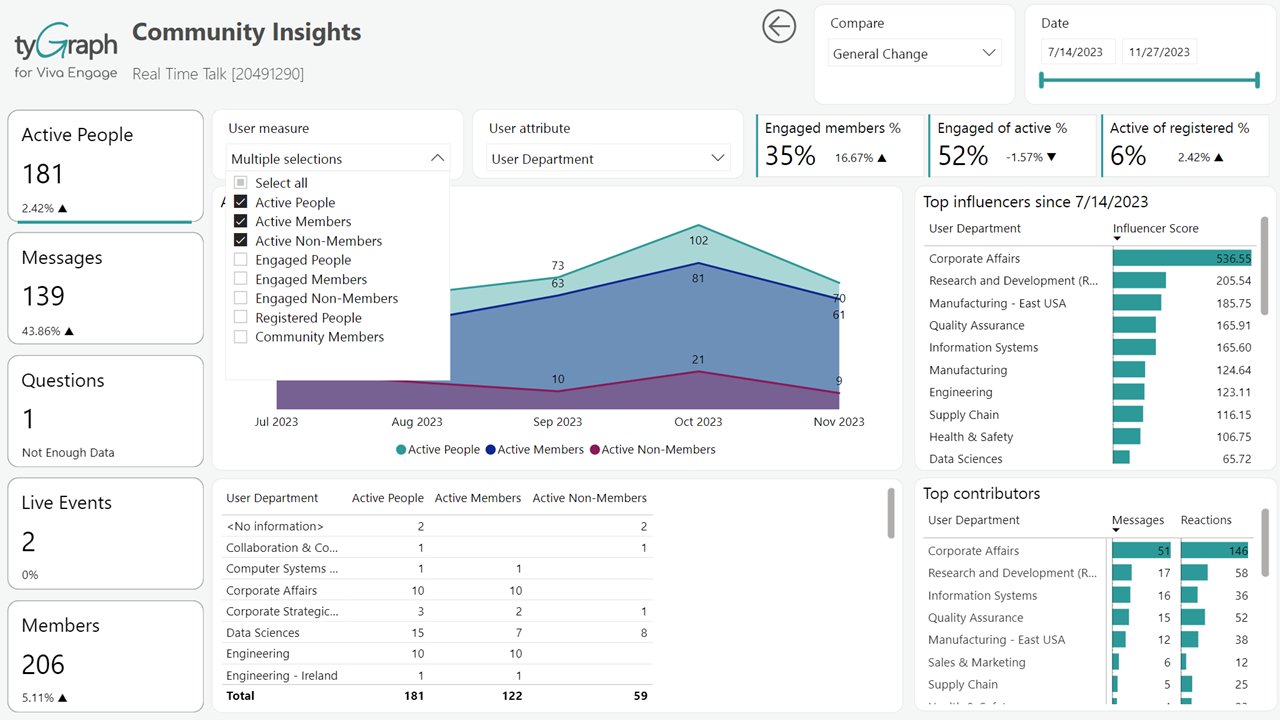Open the Members card

(106, 655)
